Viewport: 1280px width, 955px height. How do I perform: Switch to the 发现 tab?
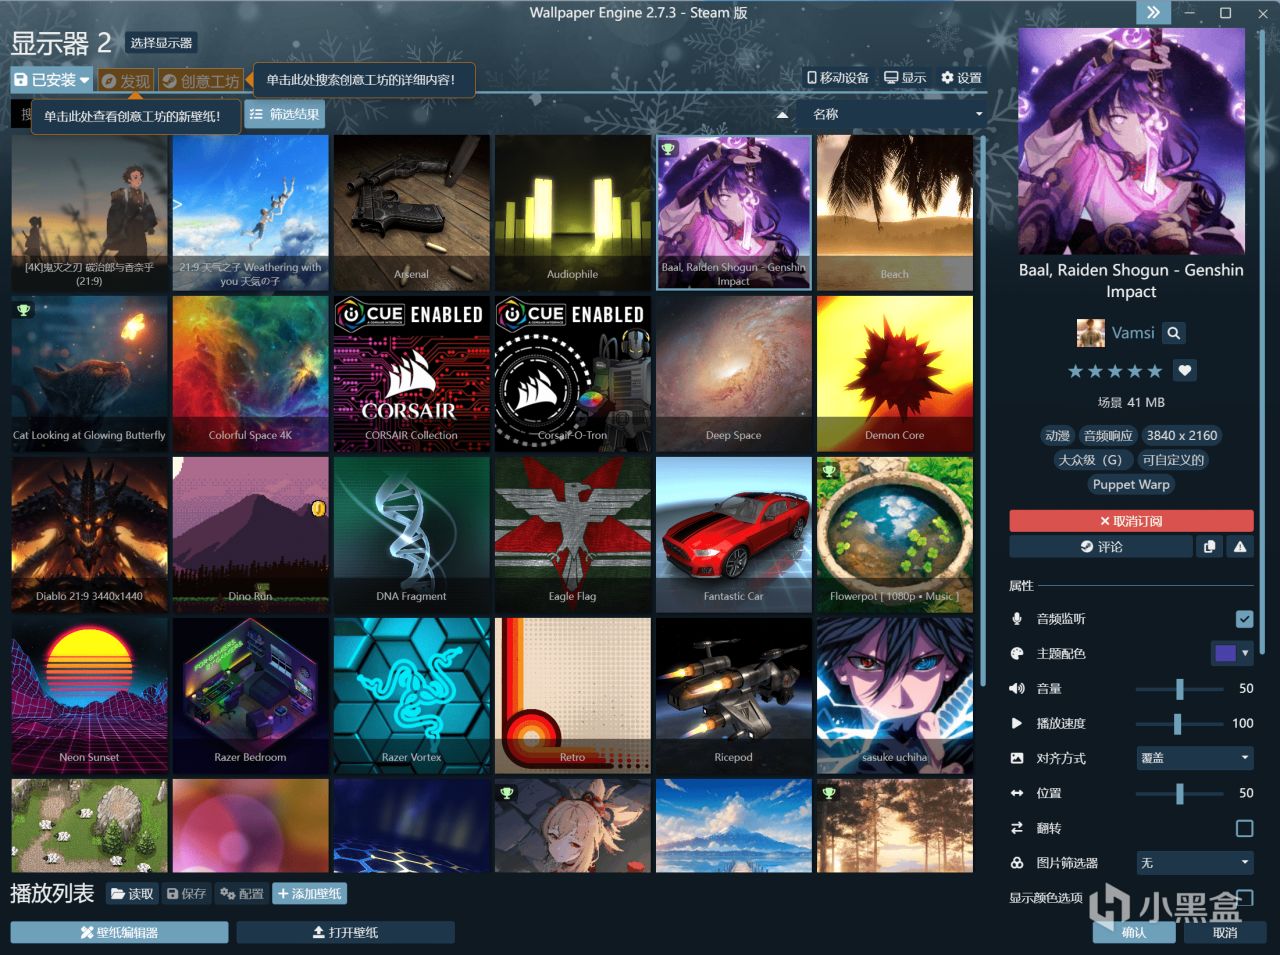click(x=126, y=81)
